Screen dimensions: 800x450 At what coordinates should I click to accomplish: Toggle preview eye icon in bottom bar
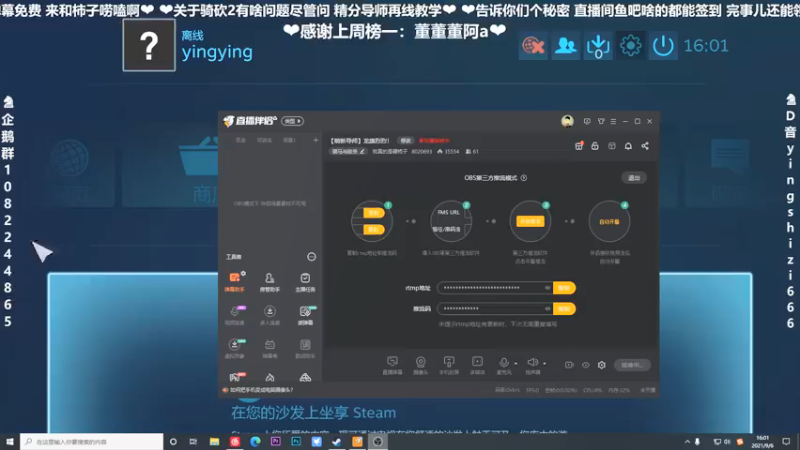pyautogui.click(x=585, y=365)
